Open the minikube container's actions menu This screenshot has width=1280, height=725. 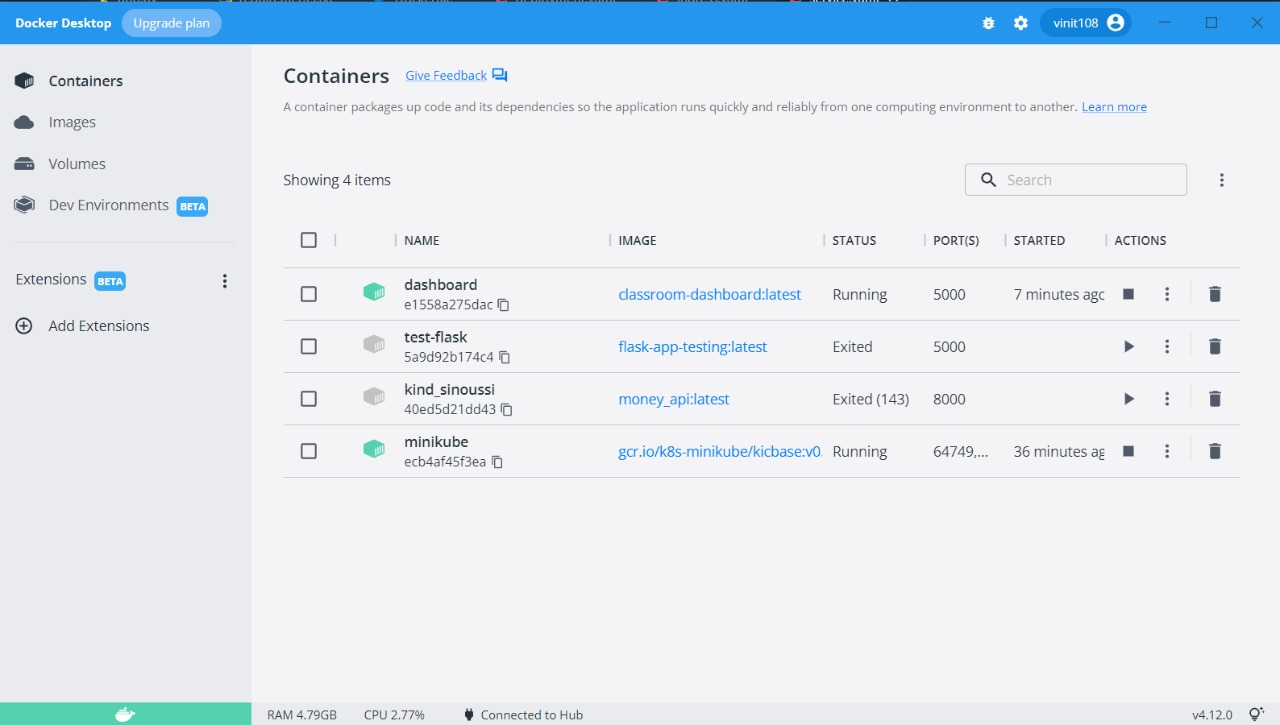pyautogui.click(x=1167, y=451)
